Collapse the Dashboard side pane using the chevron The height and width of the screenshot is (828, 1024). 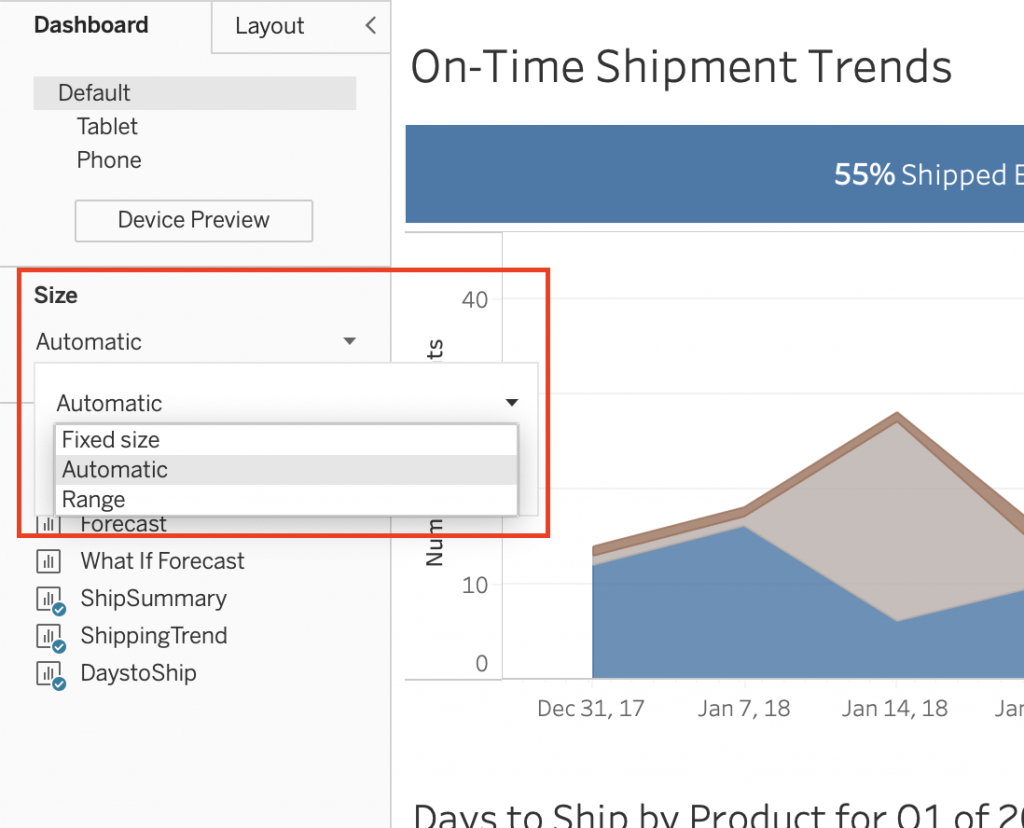coord(370,26)
